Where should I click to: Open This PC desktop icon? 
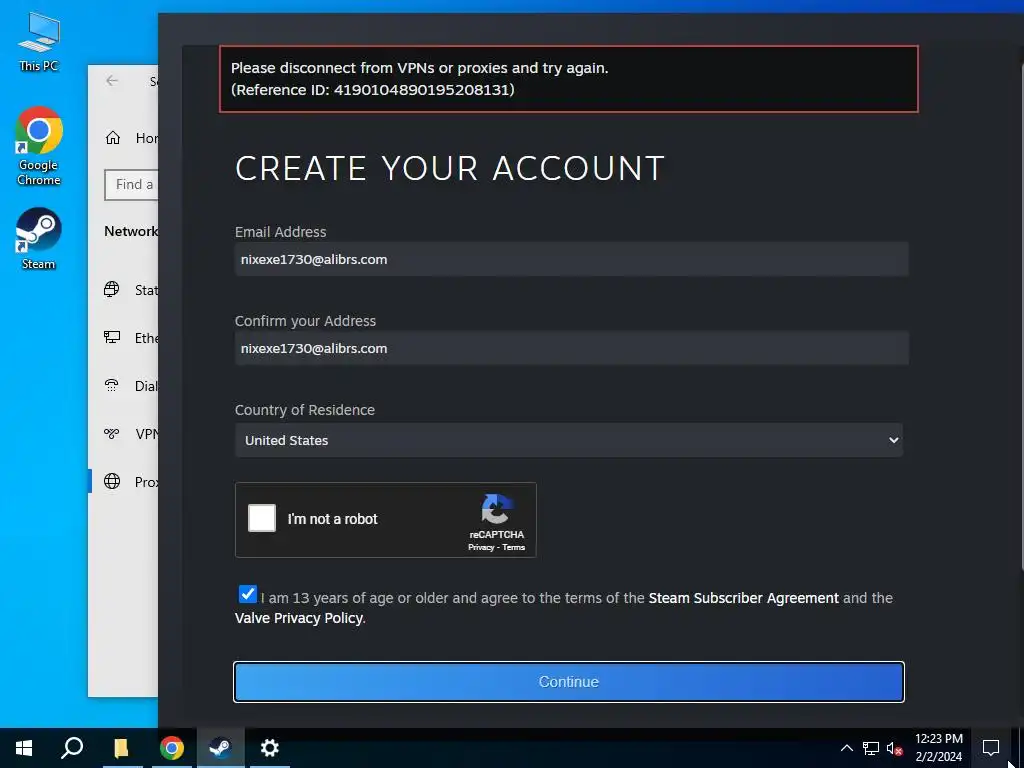pyautogui.click(x=39, y=41)
